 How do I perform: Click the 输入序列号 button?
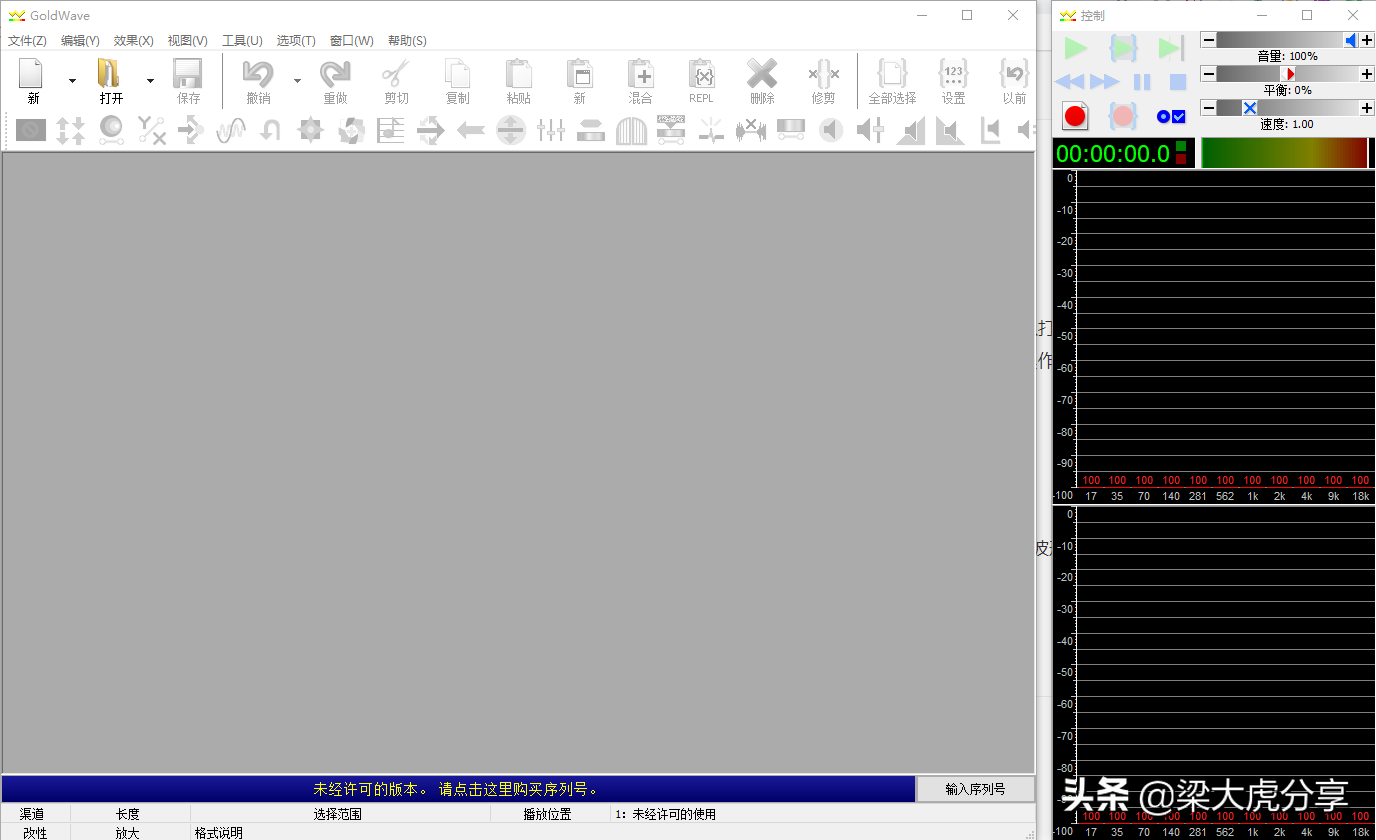point(976,789)
